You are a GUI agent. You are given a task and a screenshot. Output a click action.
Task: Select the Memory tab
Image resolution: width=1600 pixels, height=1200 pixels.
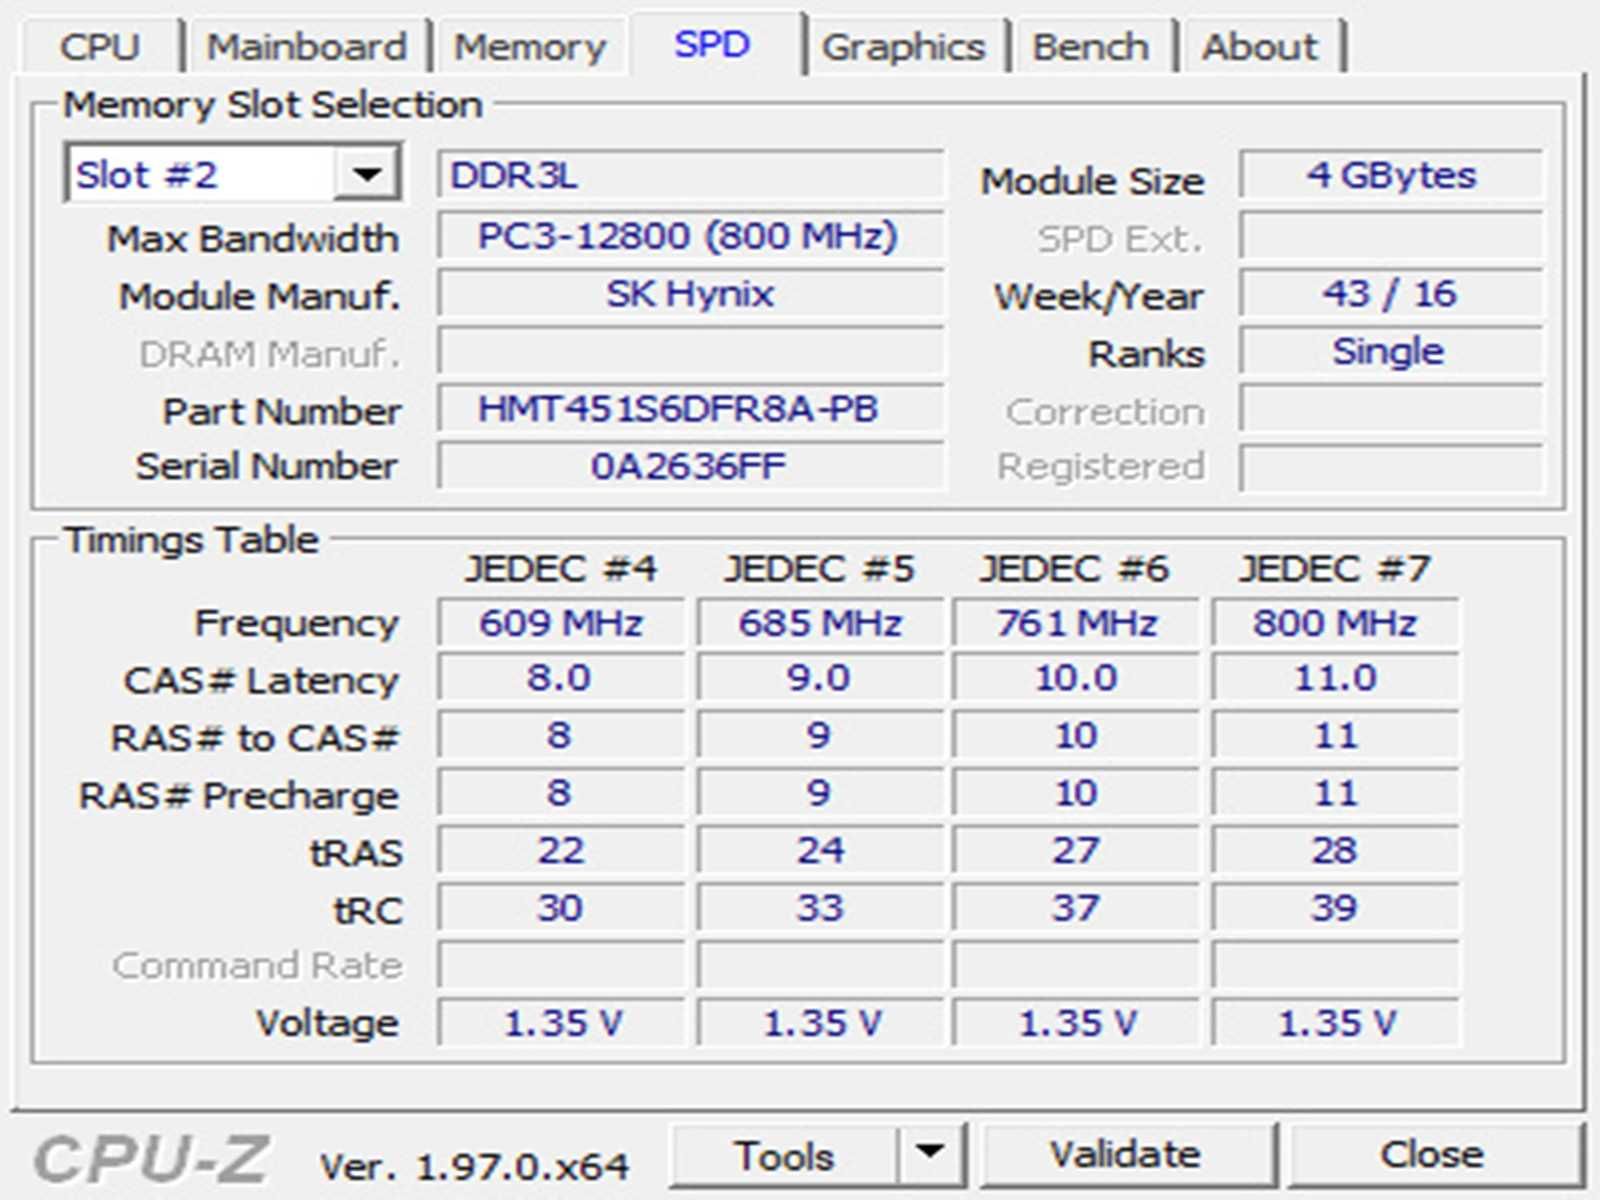point(530,47)
